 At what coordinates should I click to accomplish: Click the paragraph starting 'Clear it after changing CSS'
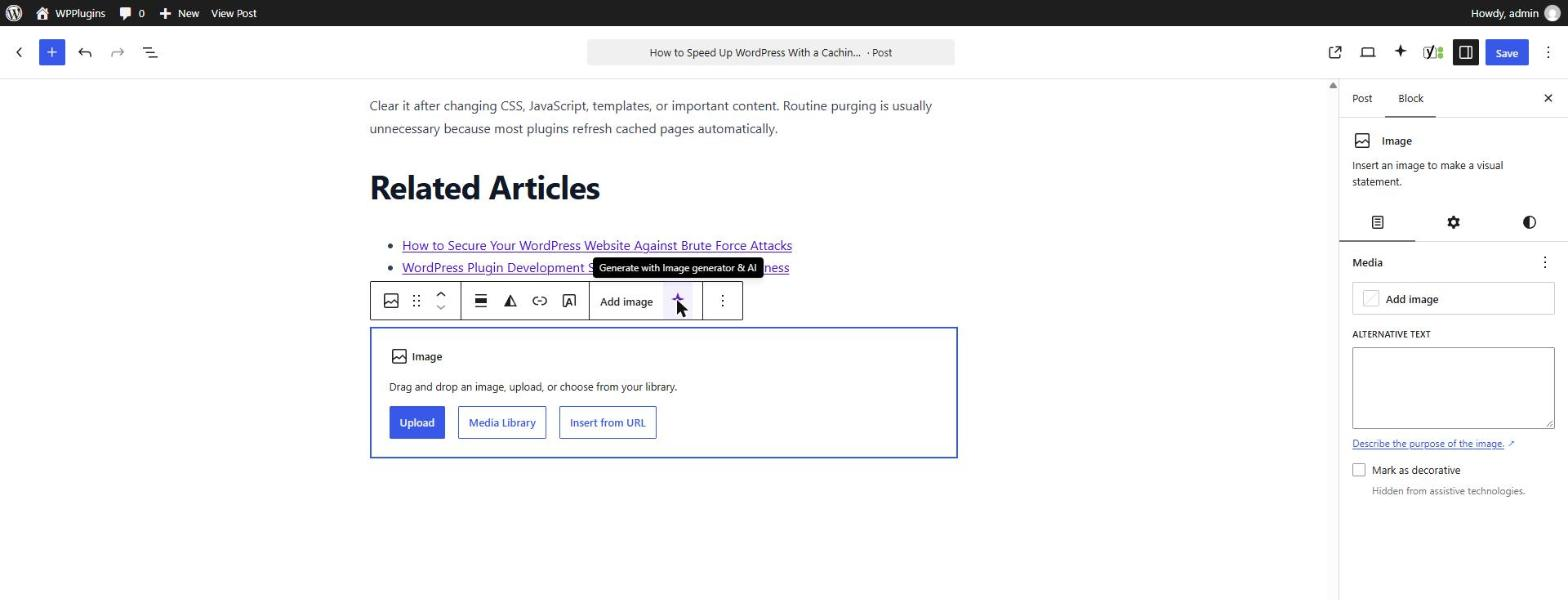651,117
